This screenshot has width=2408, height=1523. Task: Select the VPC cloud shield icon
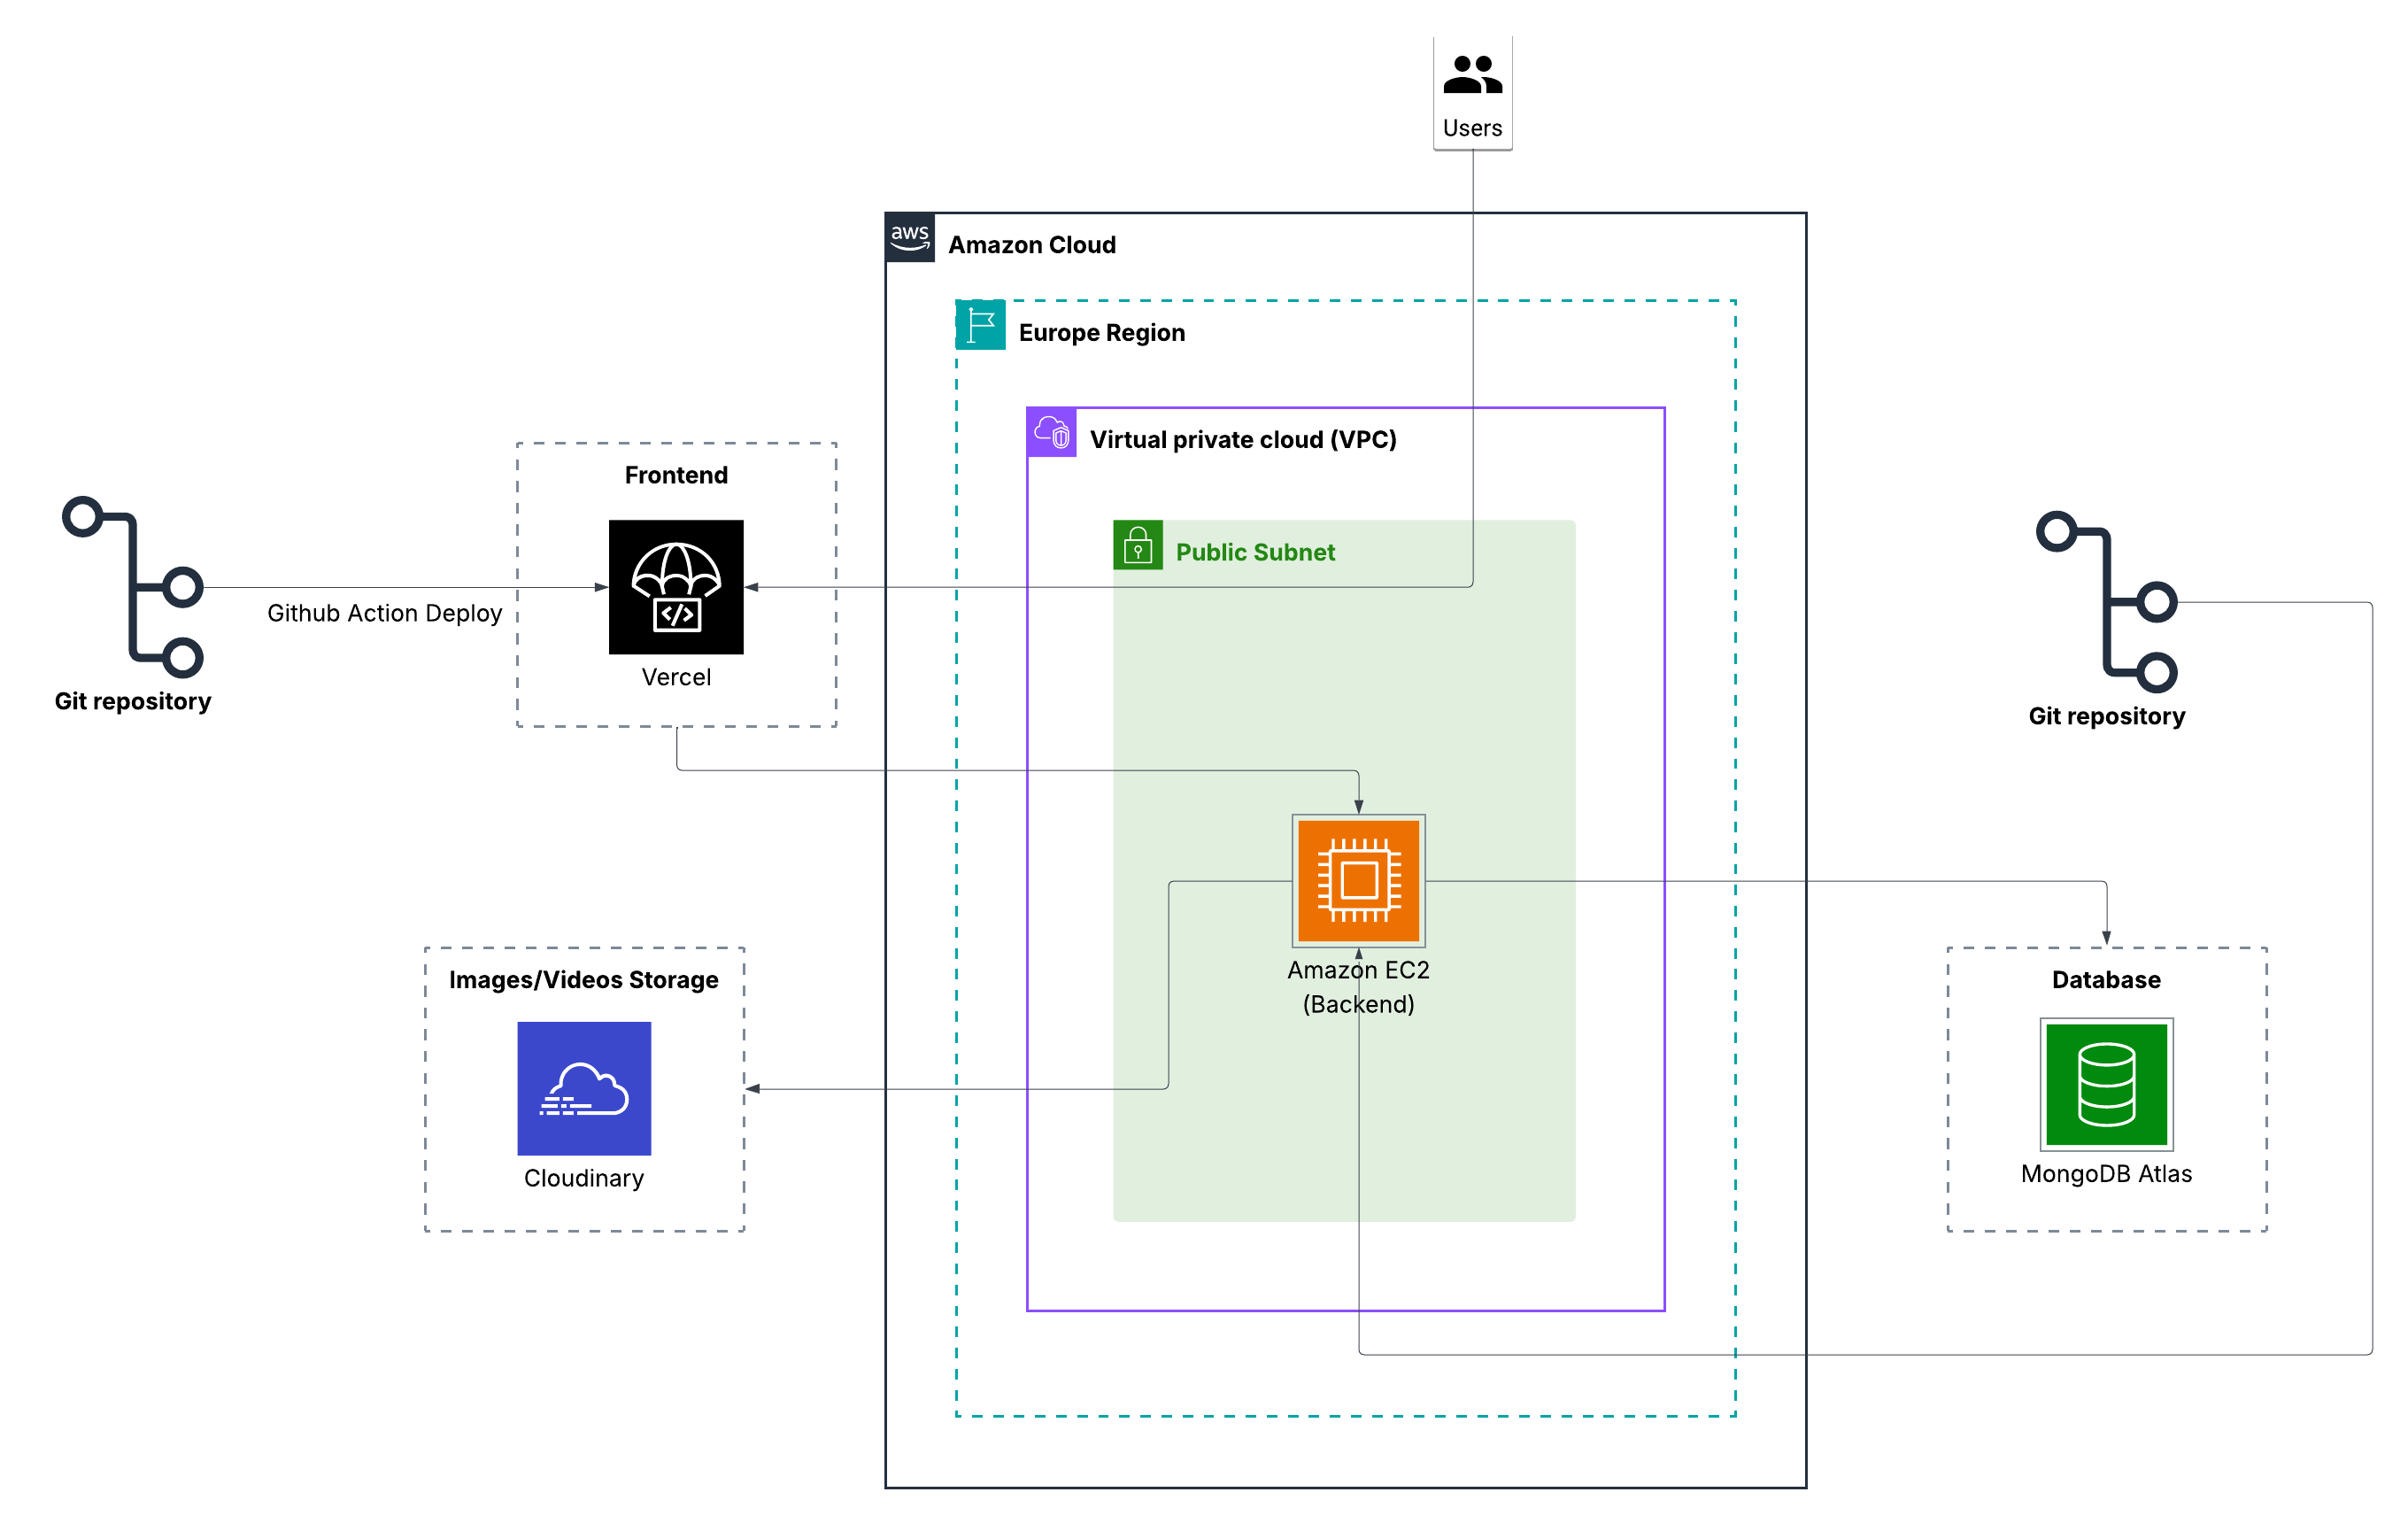tap(1051, 432)
